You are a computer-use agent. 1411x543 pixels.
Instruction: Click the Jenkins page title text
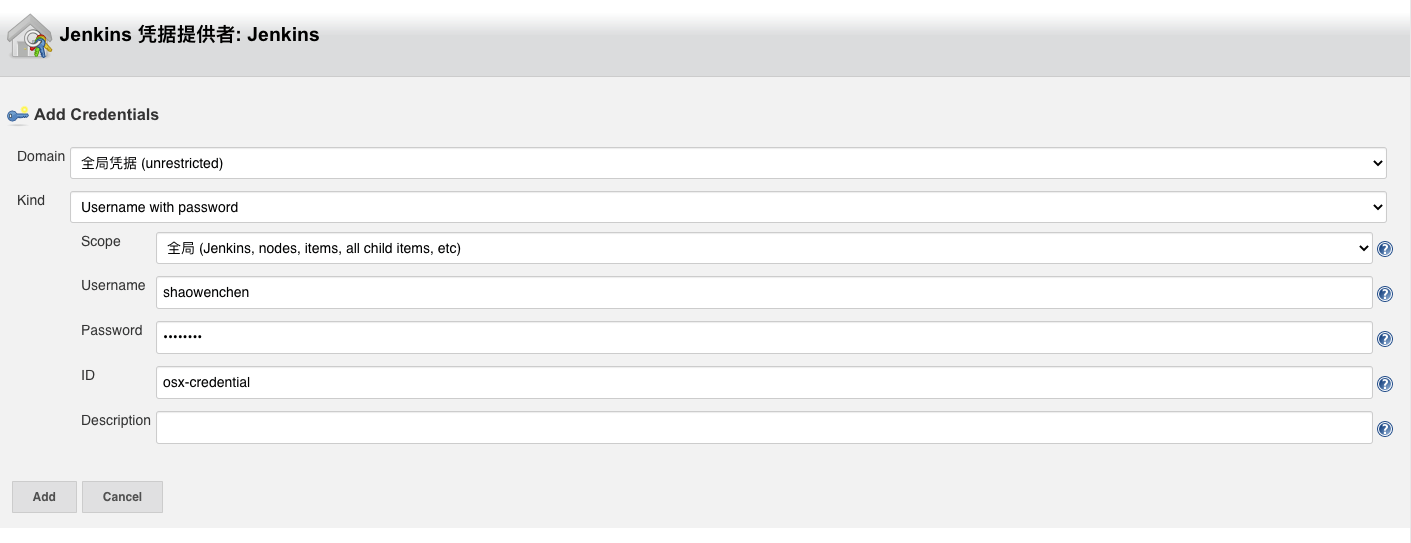pos(189,34)
